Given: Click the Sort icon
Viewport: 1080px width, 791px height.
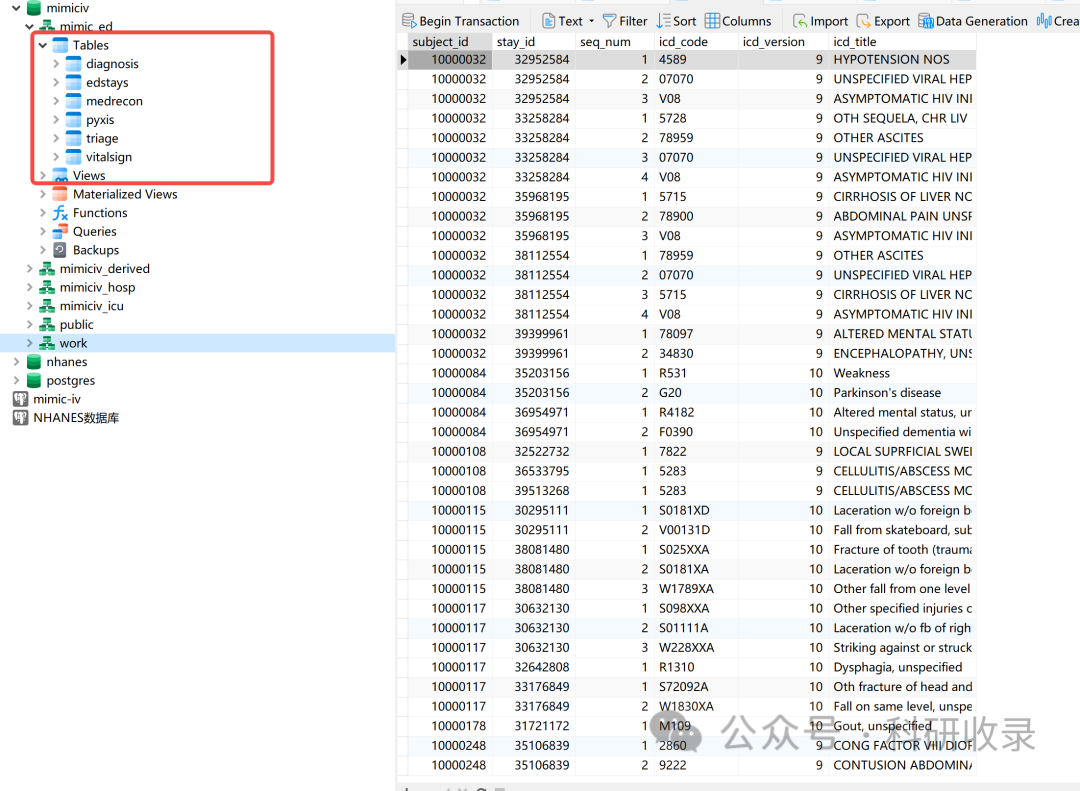Looking at the screenshot, I should [x=663, y=21].
